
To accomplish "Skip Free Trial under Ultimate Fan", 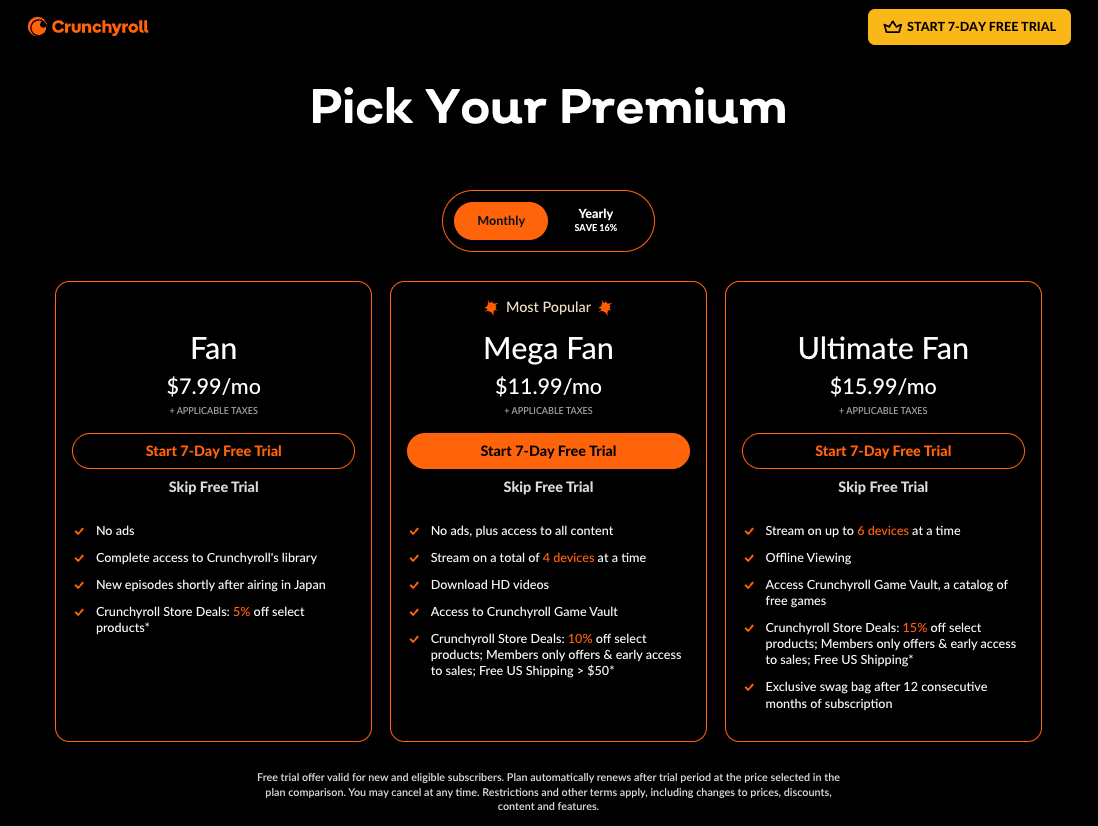I will point(883,487).
